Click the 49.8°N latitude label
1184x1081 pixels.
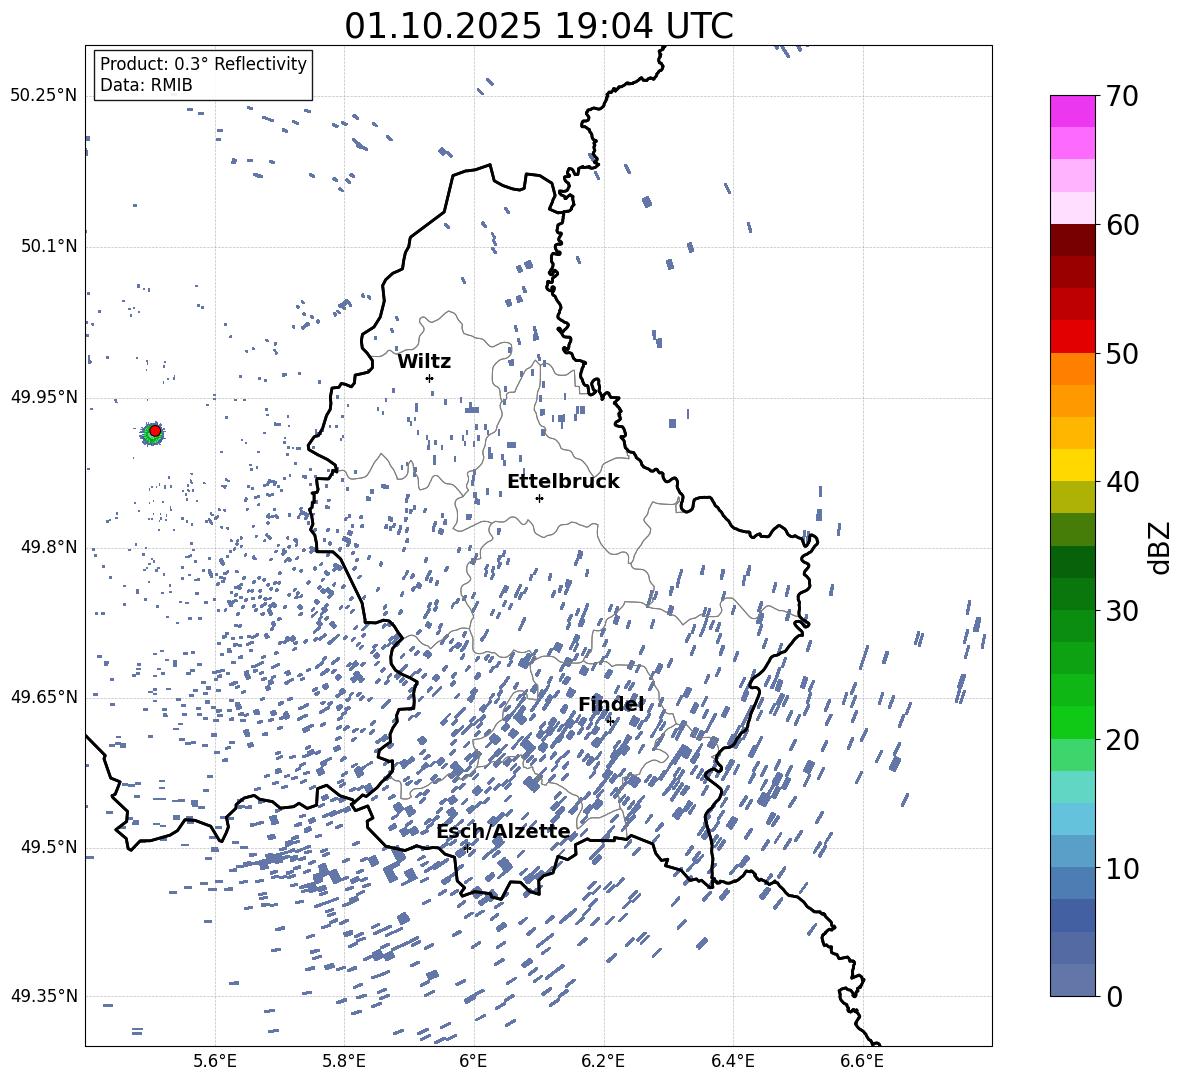[50, 547]
